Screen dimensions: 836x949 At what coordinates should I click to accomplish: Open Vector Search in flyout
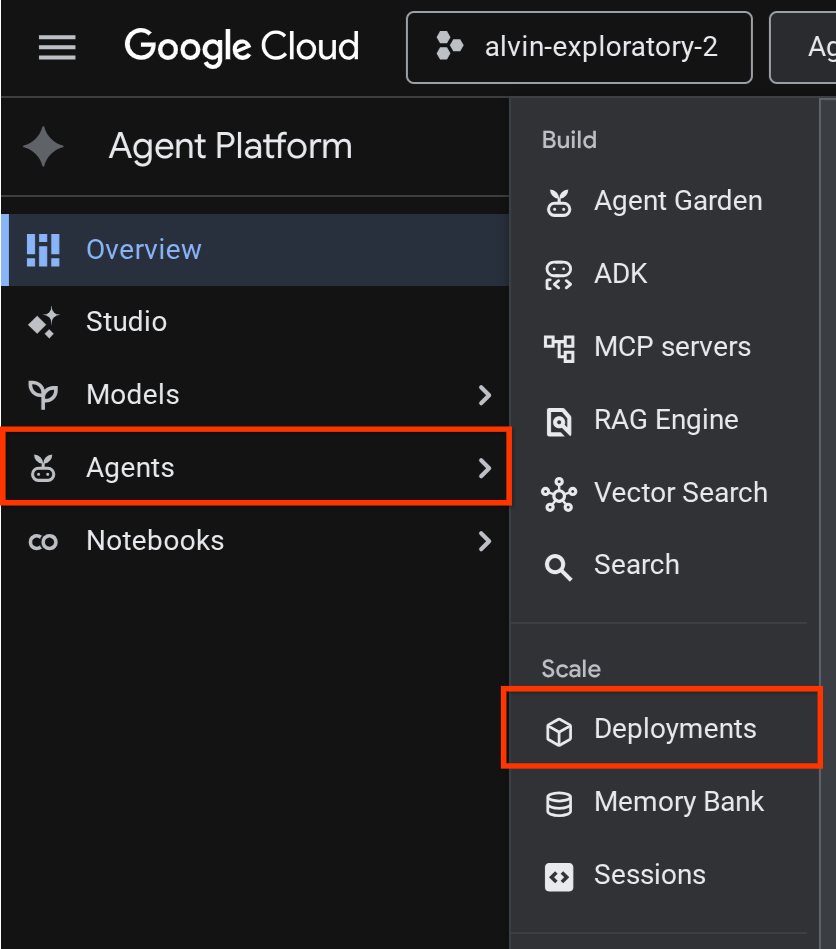[x=664, y=493]
